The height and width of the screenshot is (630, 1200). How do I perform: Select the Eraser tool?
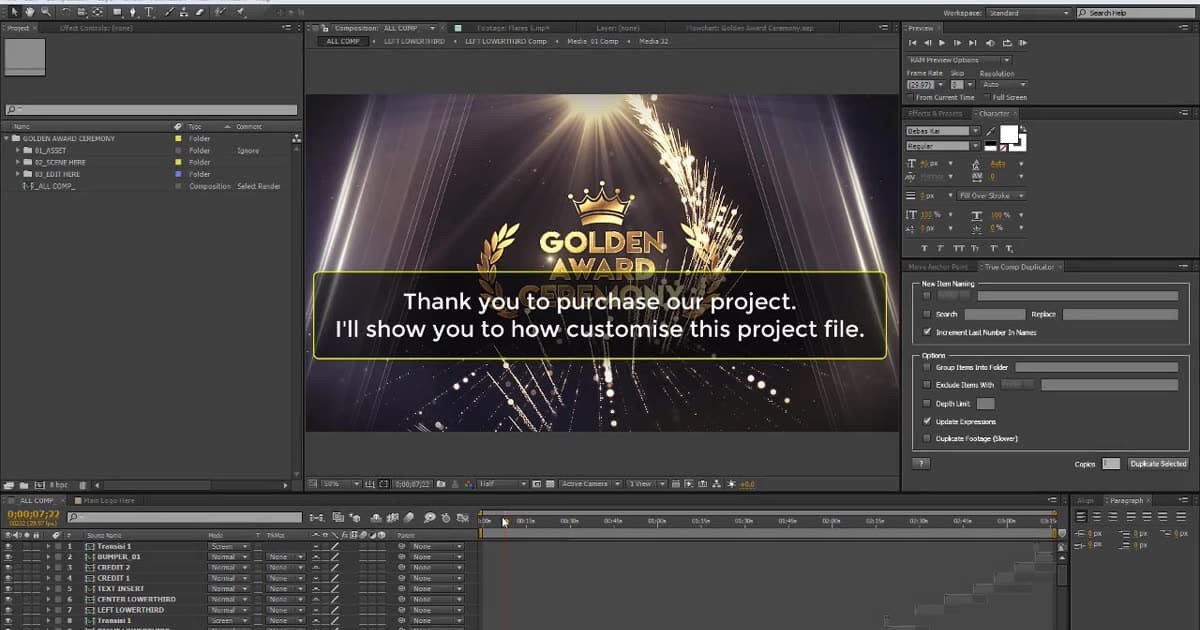pos(200,12)
